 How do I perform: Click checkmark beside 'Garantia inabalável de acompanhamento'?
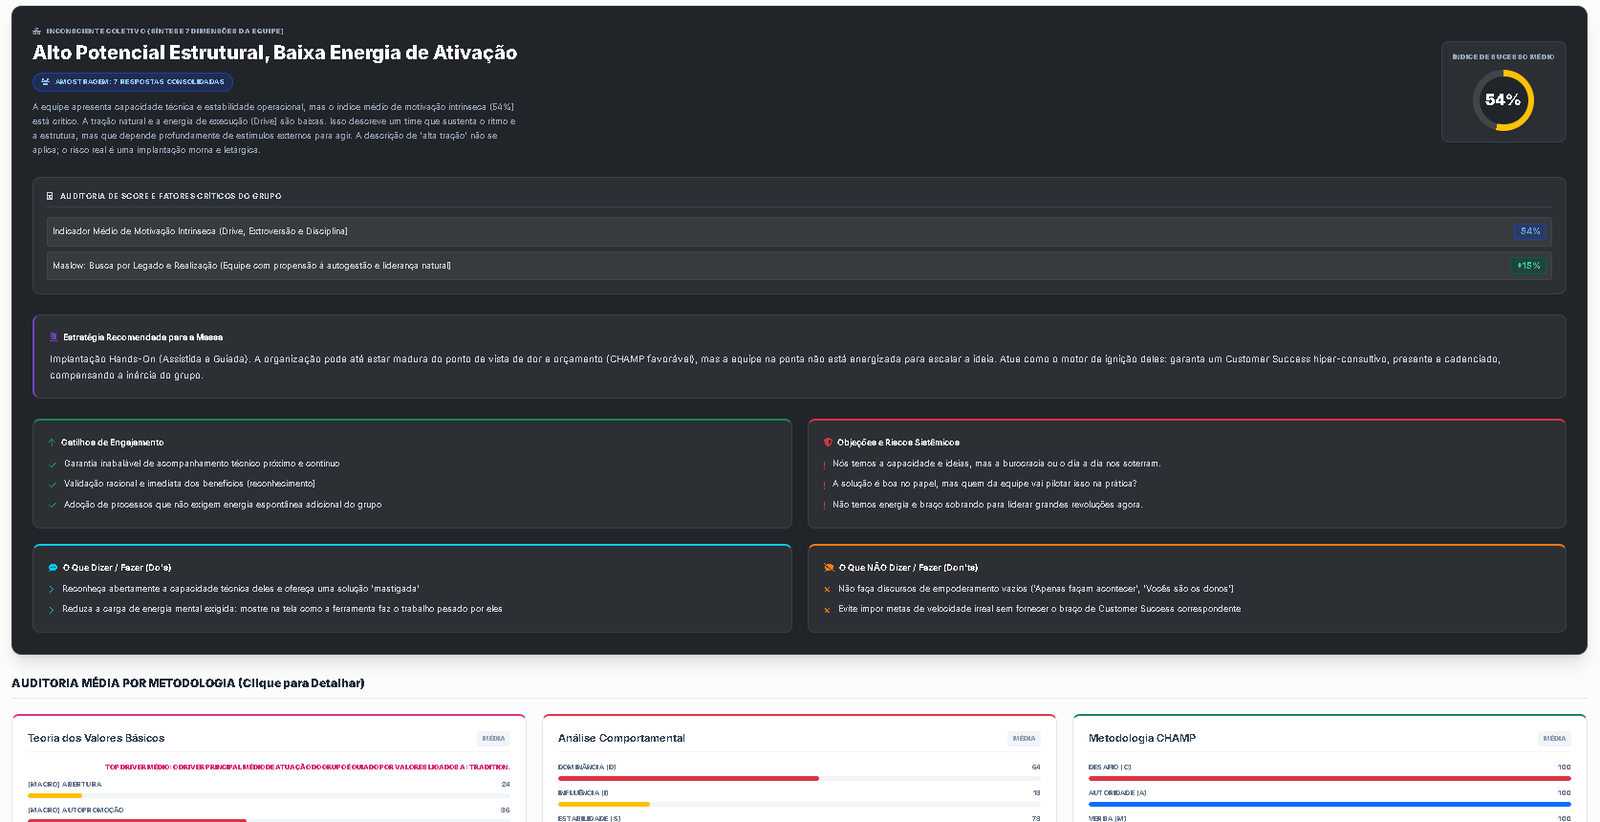click(x=53, y=464)
